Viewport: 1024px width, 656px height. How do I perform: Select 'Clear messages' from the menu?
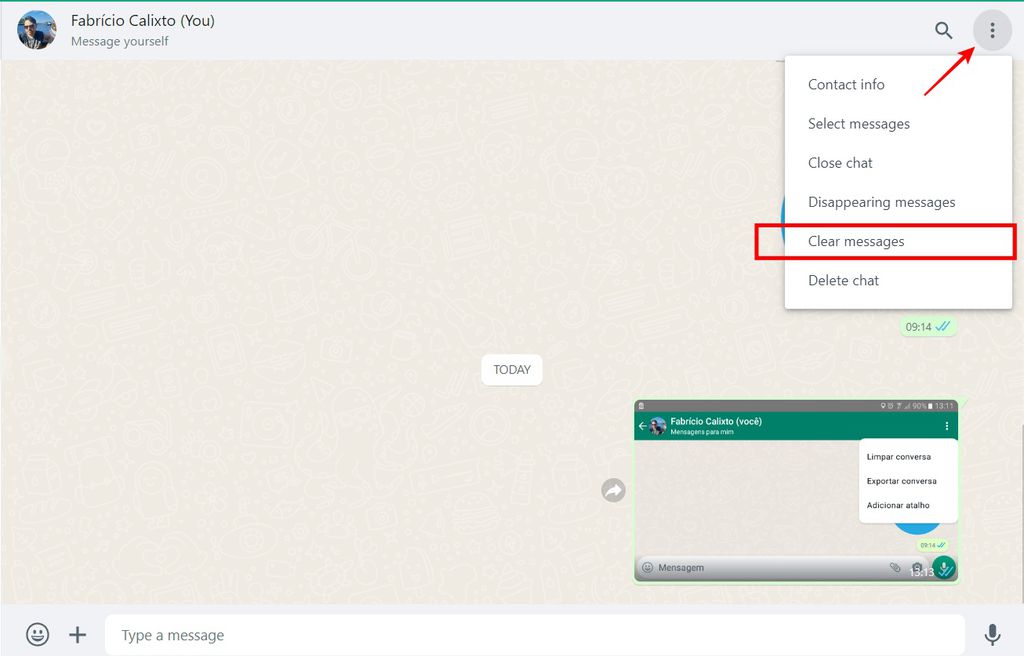click(857, 241)
